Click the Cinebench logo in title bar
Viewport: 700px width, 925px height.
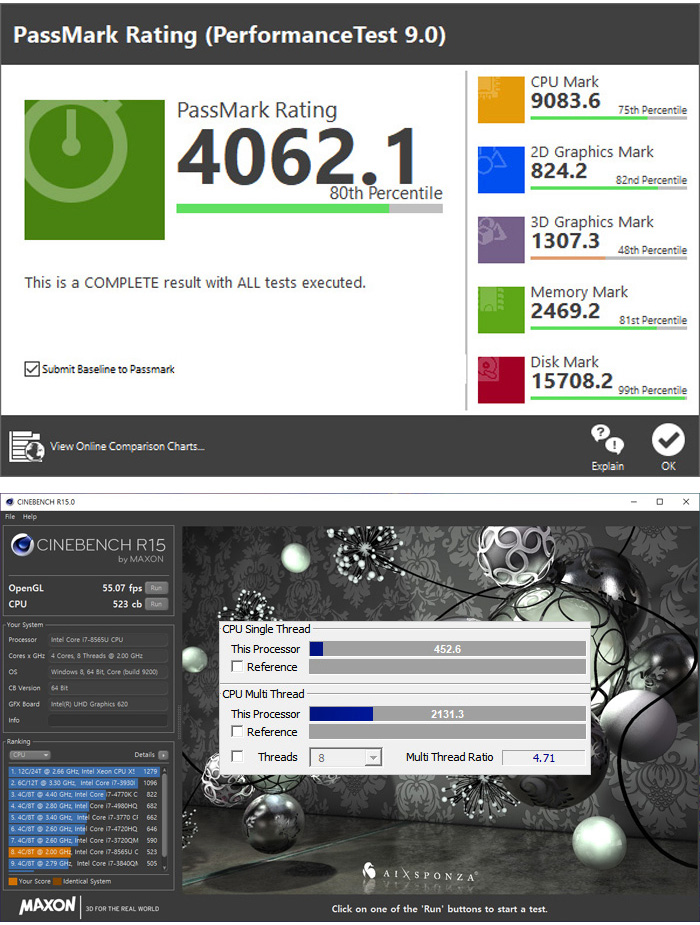click(x=9, y=502)
